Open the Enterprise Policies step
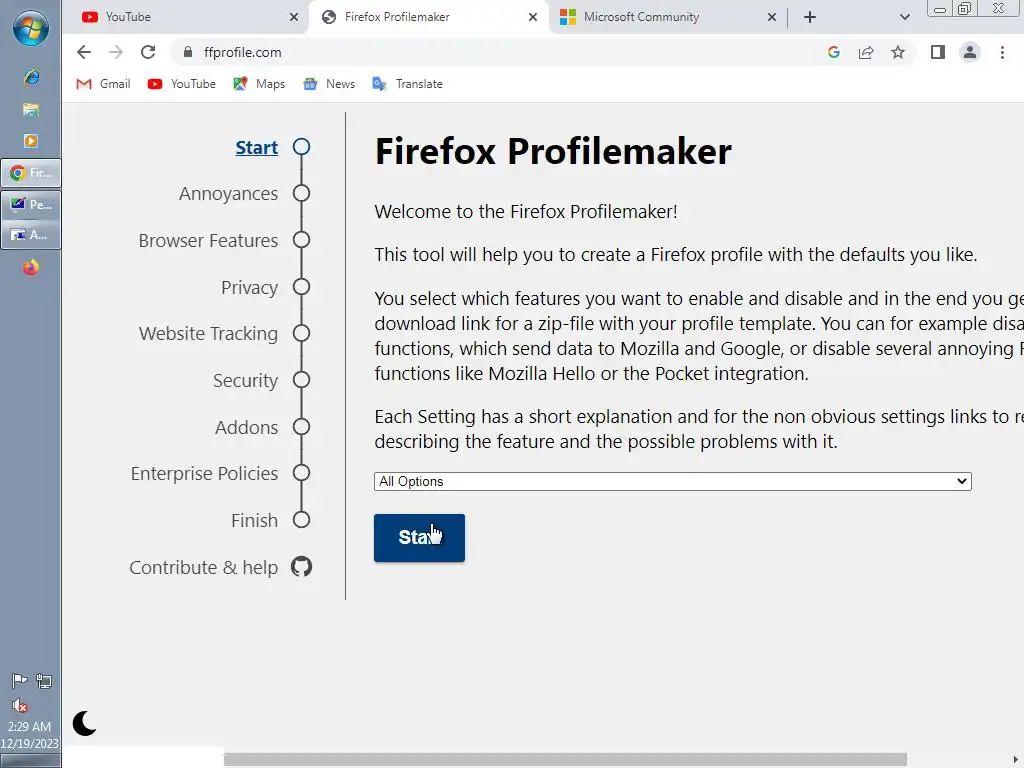Viewport: 1024px width, 768px height. coord(204,473)
